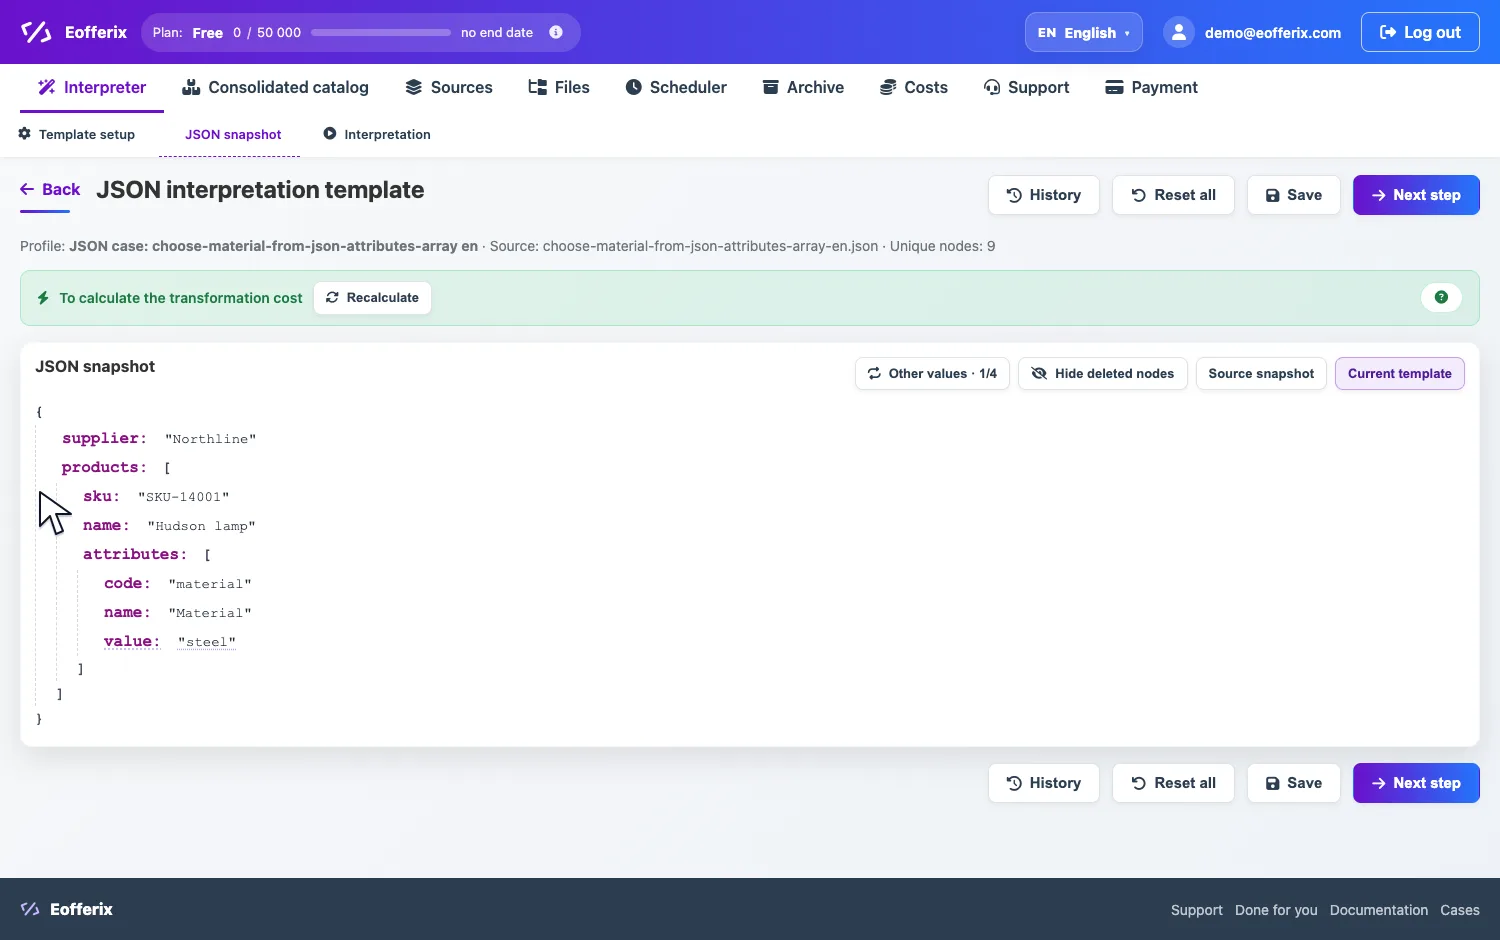Open the Archive section
The height and width of the screenshot is (940, 1500).
(803, 87)
